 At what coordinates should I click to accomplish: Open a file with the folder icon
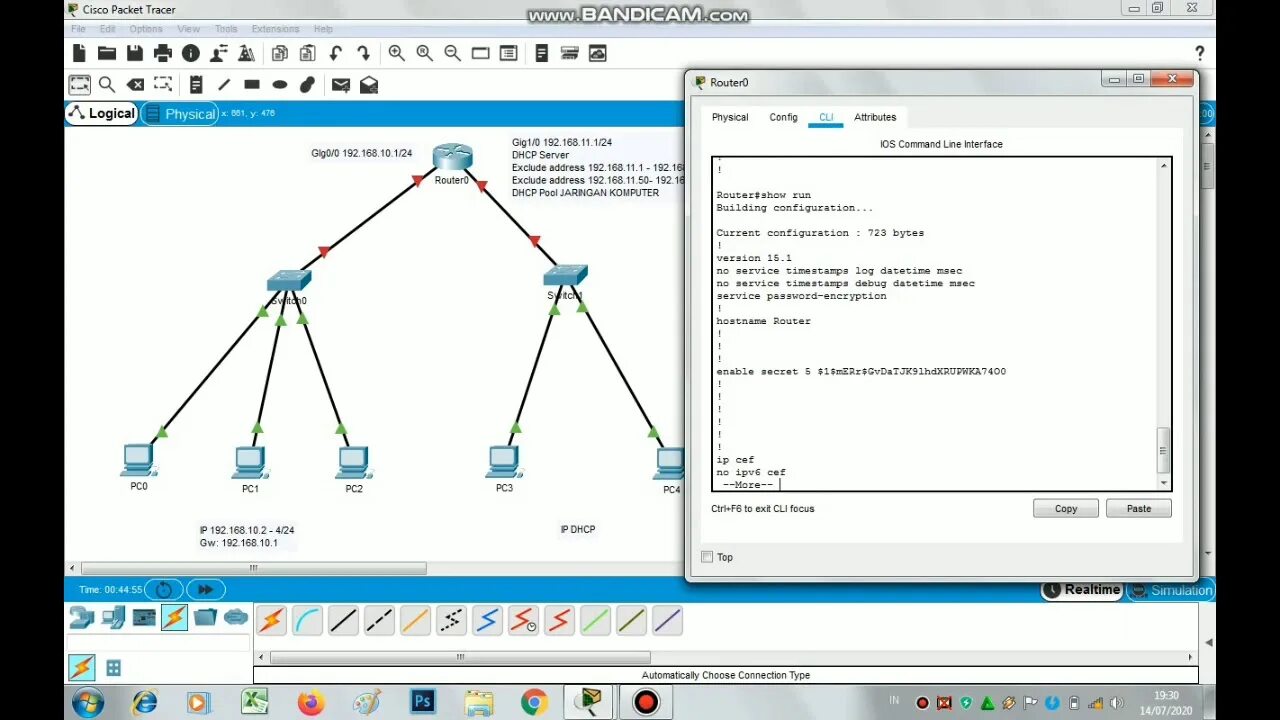[106, 53]
